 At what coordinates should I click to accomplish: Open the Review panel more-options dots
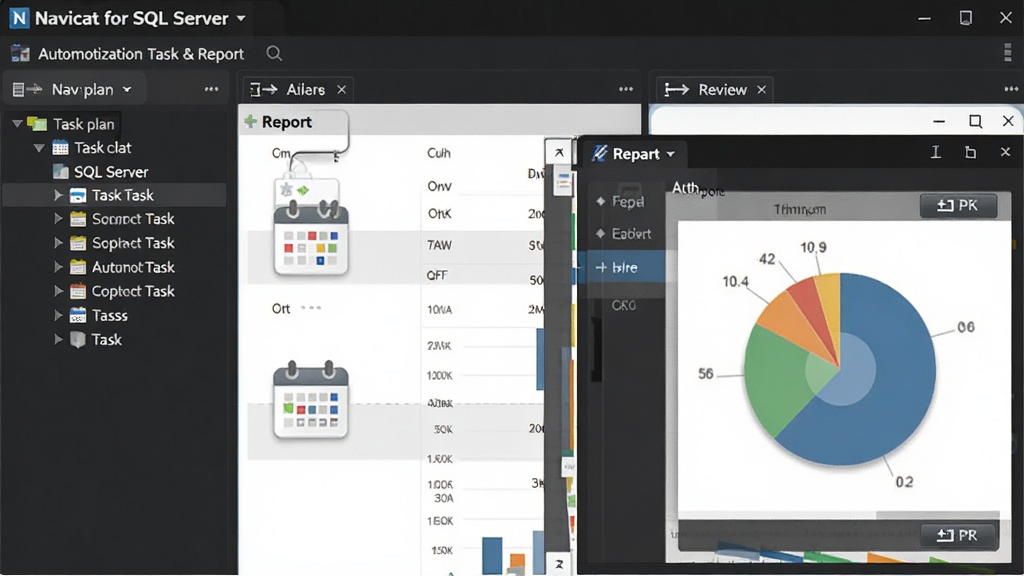coord(1011,89)
